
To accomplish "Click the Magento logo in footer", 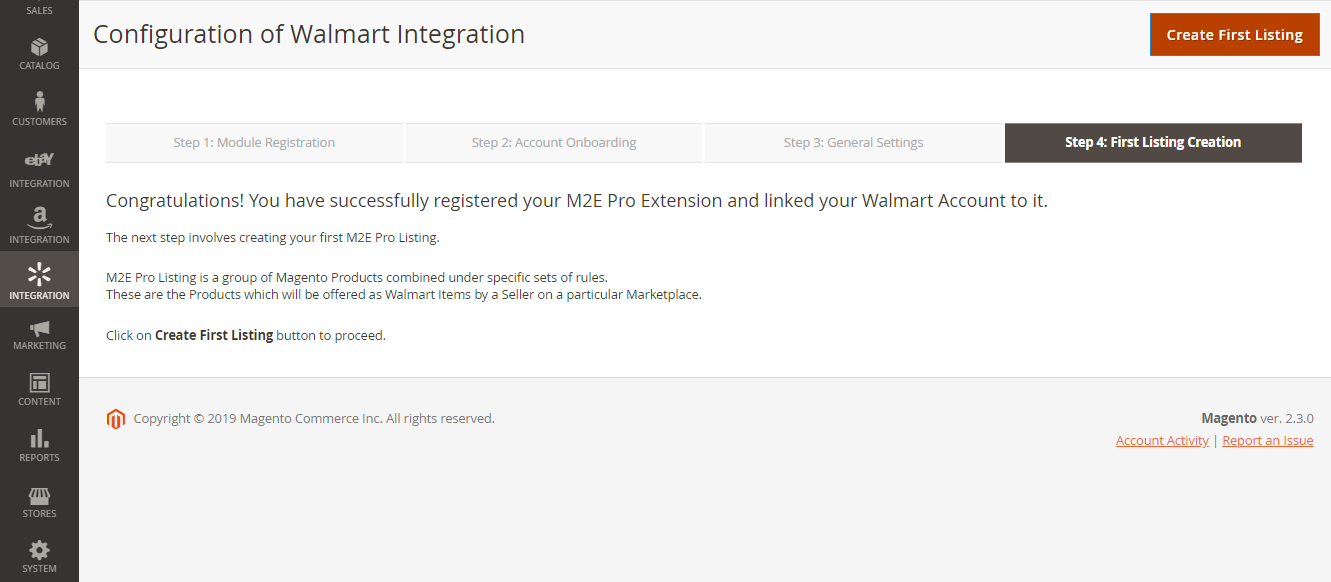I will (116, 419).
